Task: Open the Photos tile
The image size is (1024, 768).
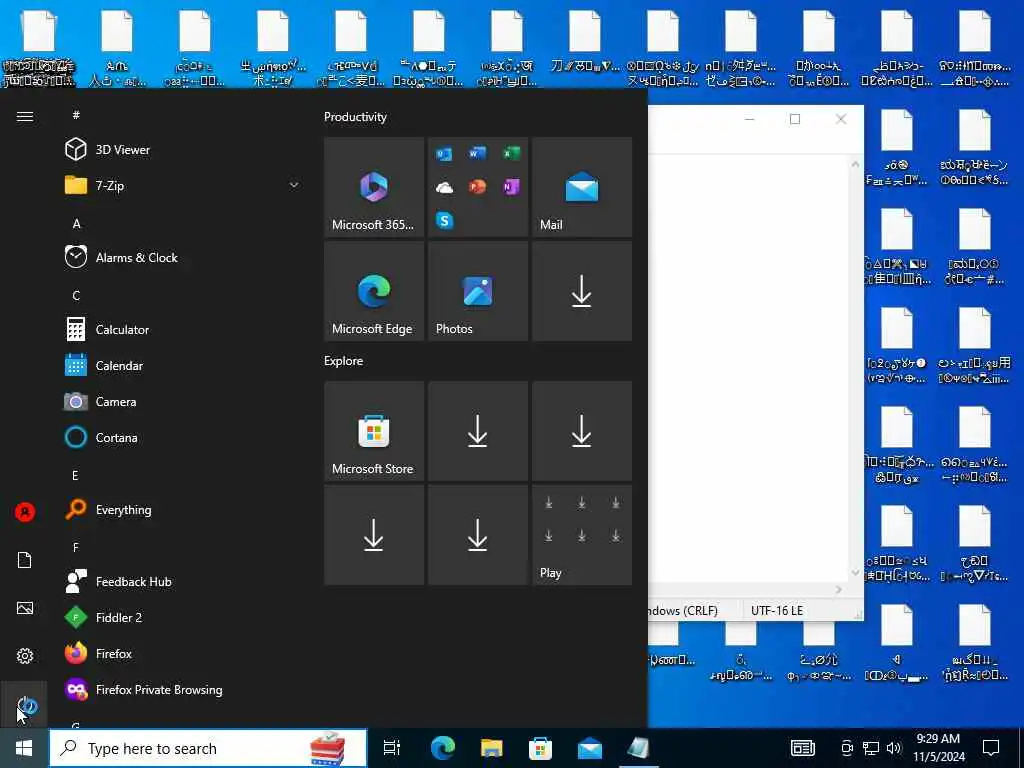Action: click(x=478, y=291)
